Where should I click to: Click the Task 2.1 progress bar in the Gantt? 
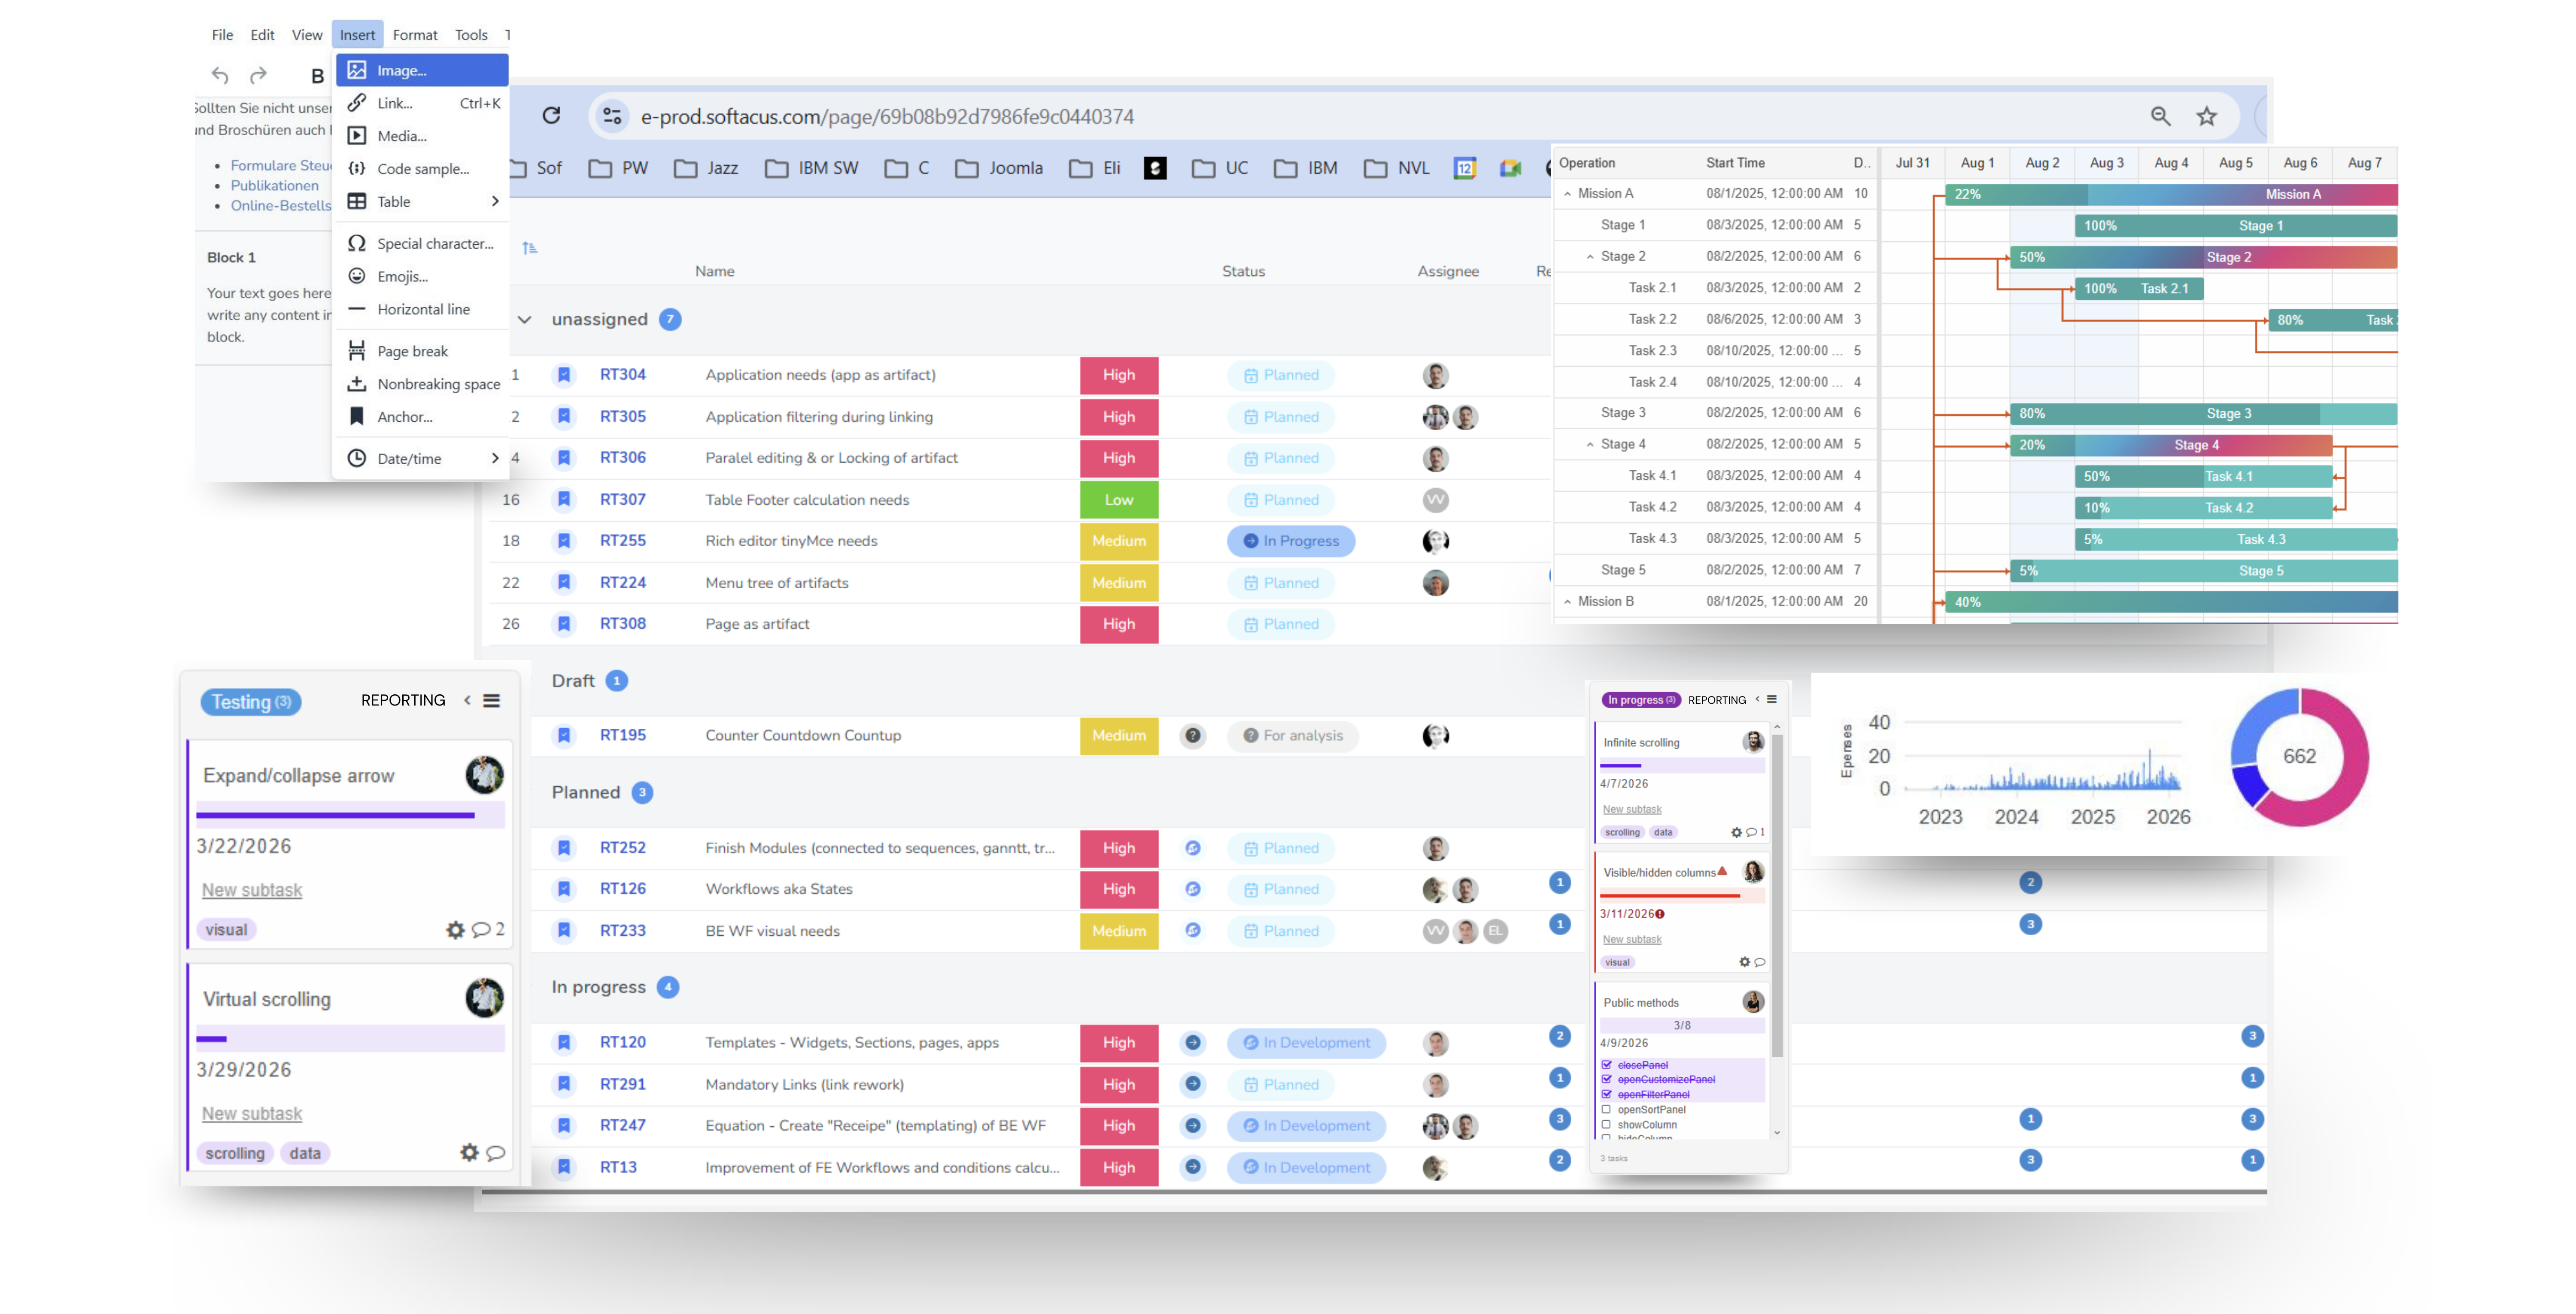[2138, 288]
